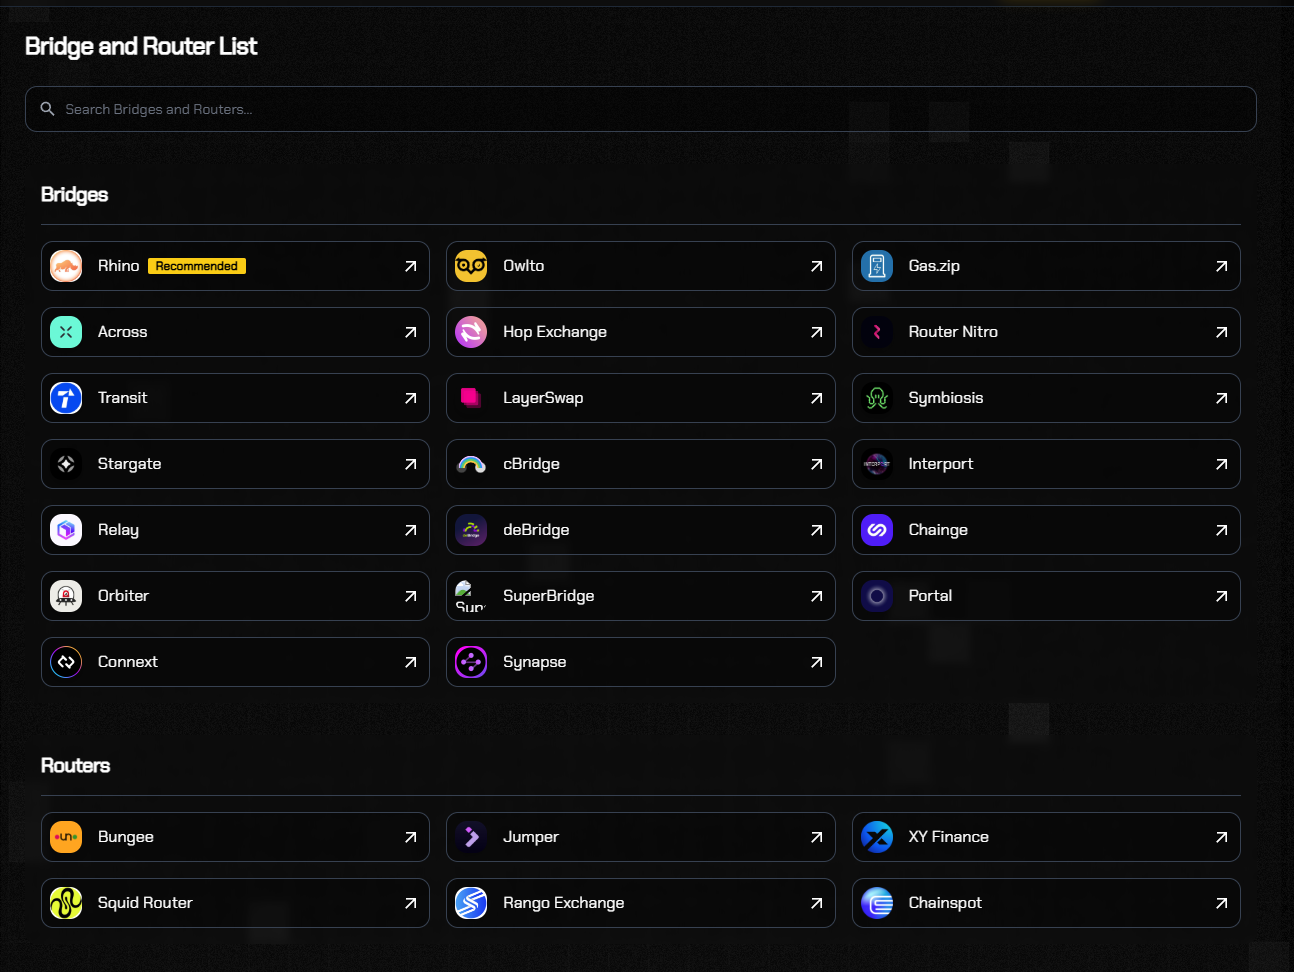The width and height of the screenshot is (1294, 972).
Task: Click the cBridge rainbow logo icon
Action: point(471,464)
